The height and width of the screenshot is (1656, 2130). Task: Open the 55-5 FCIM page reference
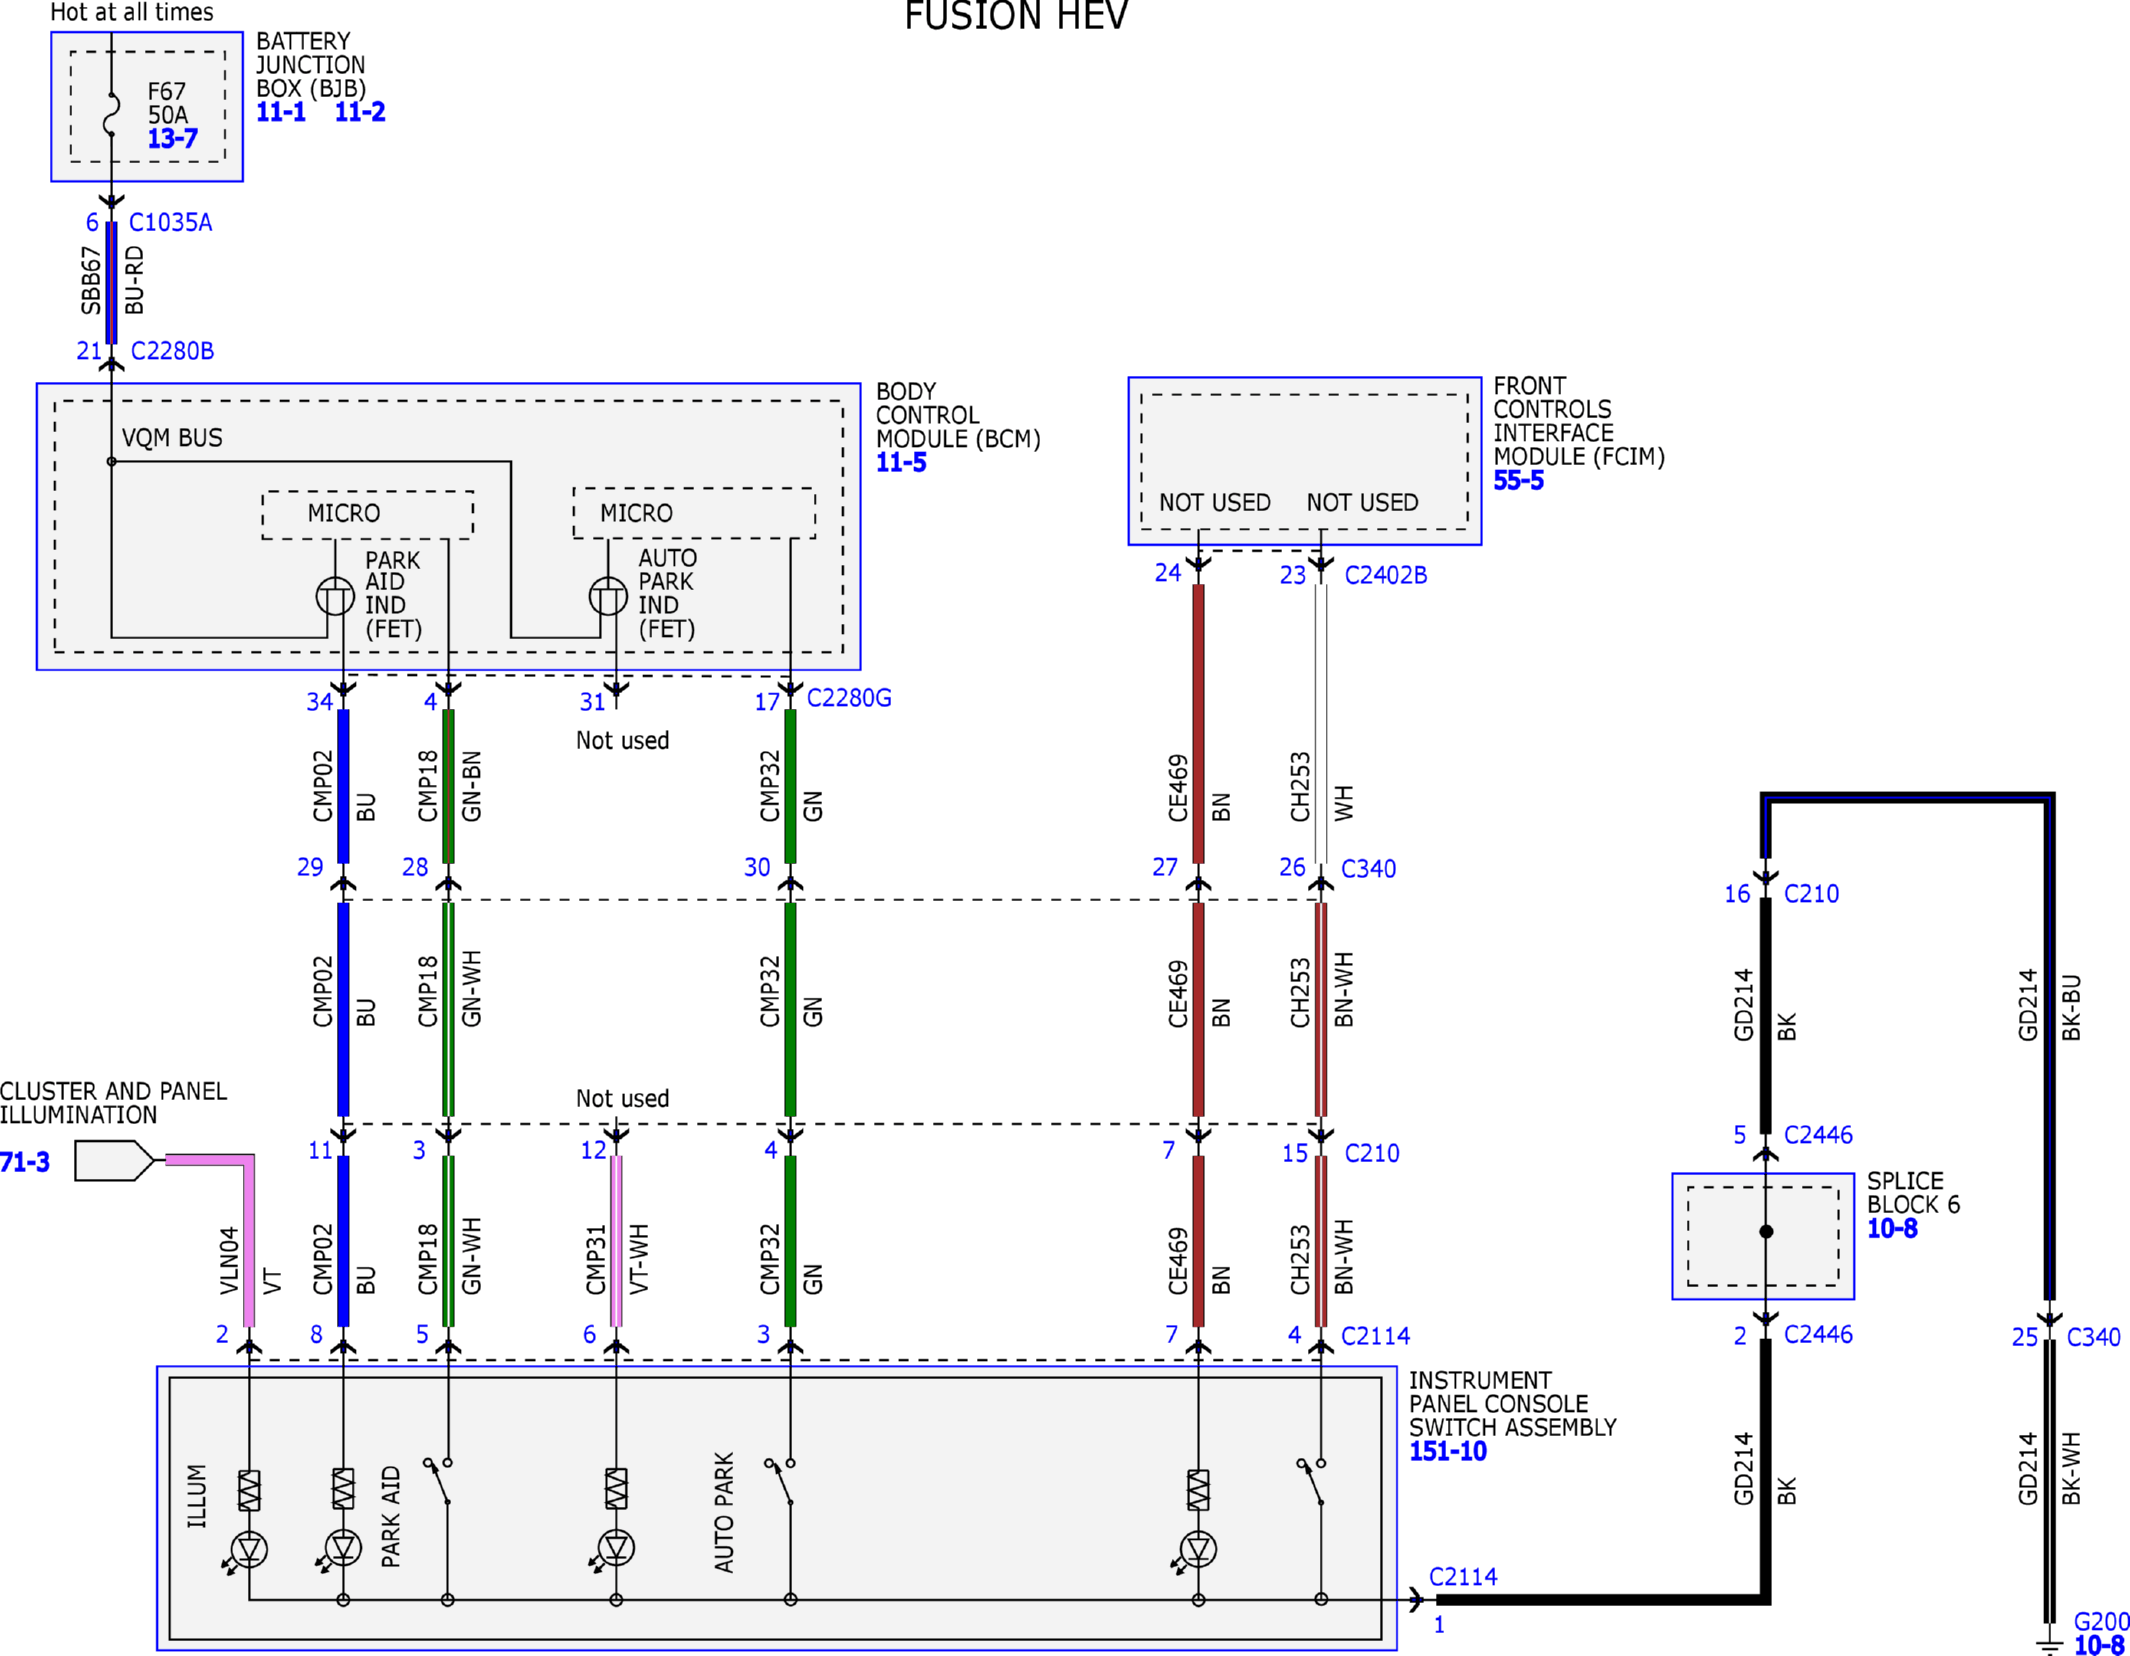1518,481
